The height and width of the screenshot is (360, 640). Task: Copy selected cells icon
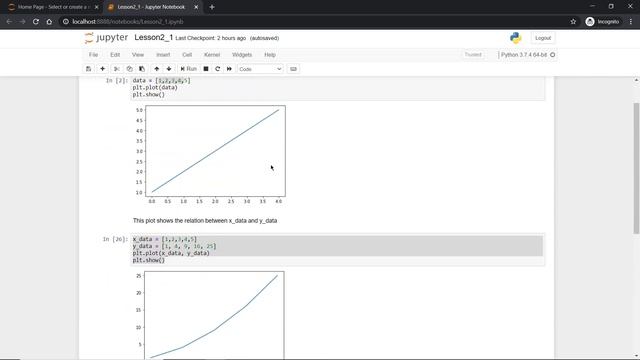coord(129,69)
